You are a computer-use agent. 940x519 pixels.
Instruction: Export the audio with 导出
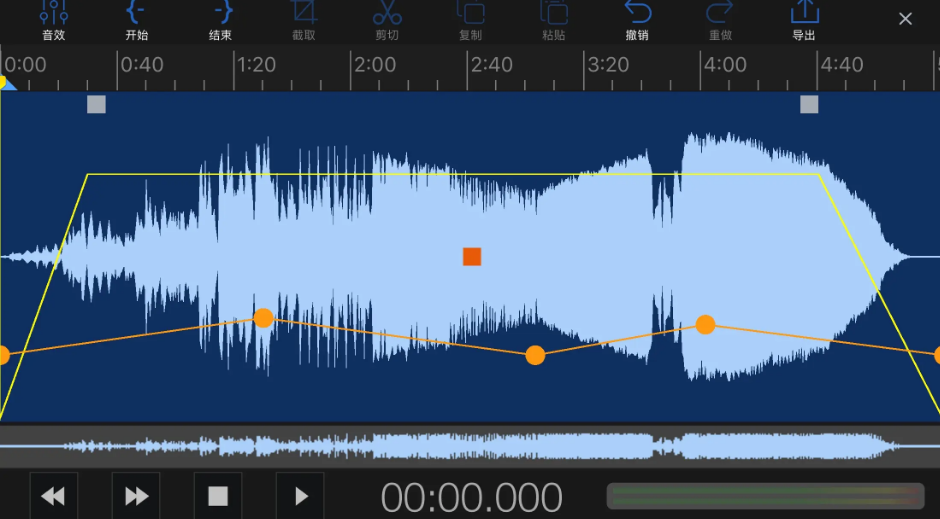(x=804, y=20)
